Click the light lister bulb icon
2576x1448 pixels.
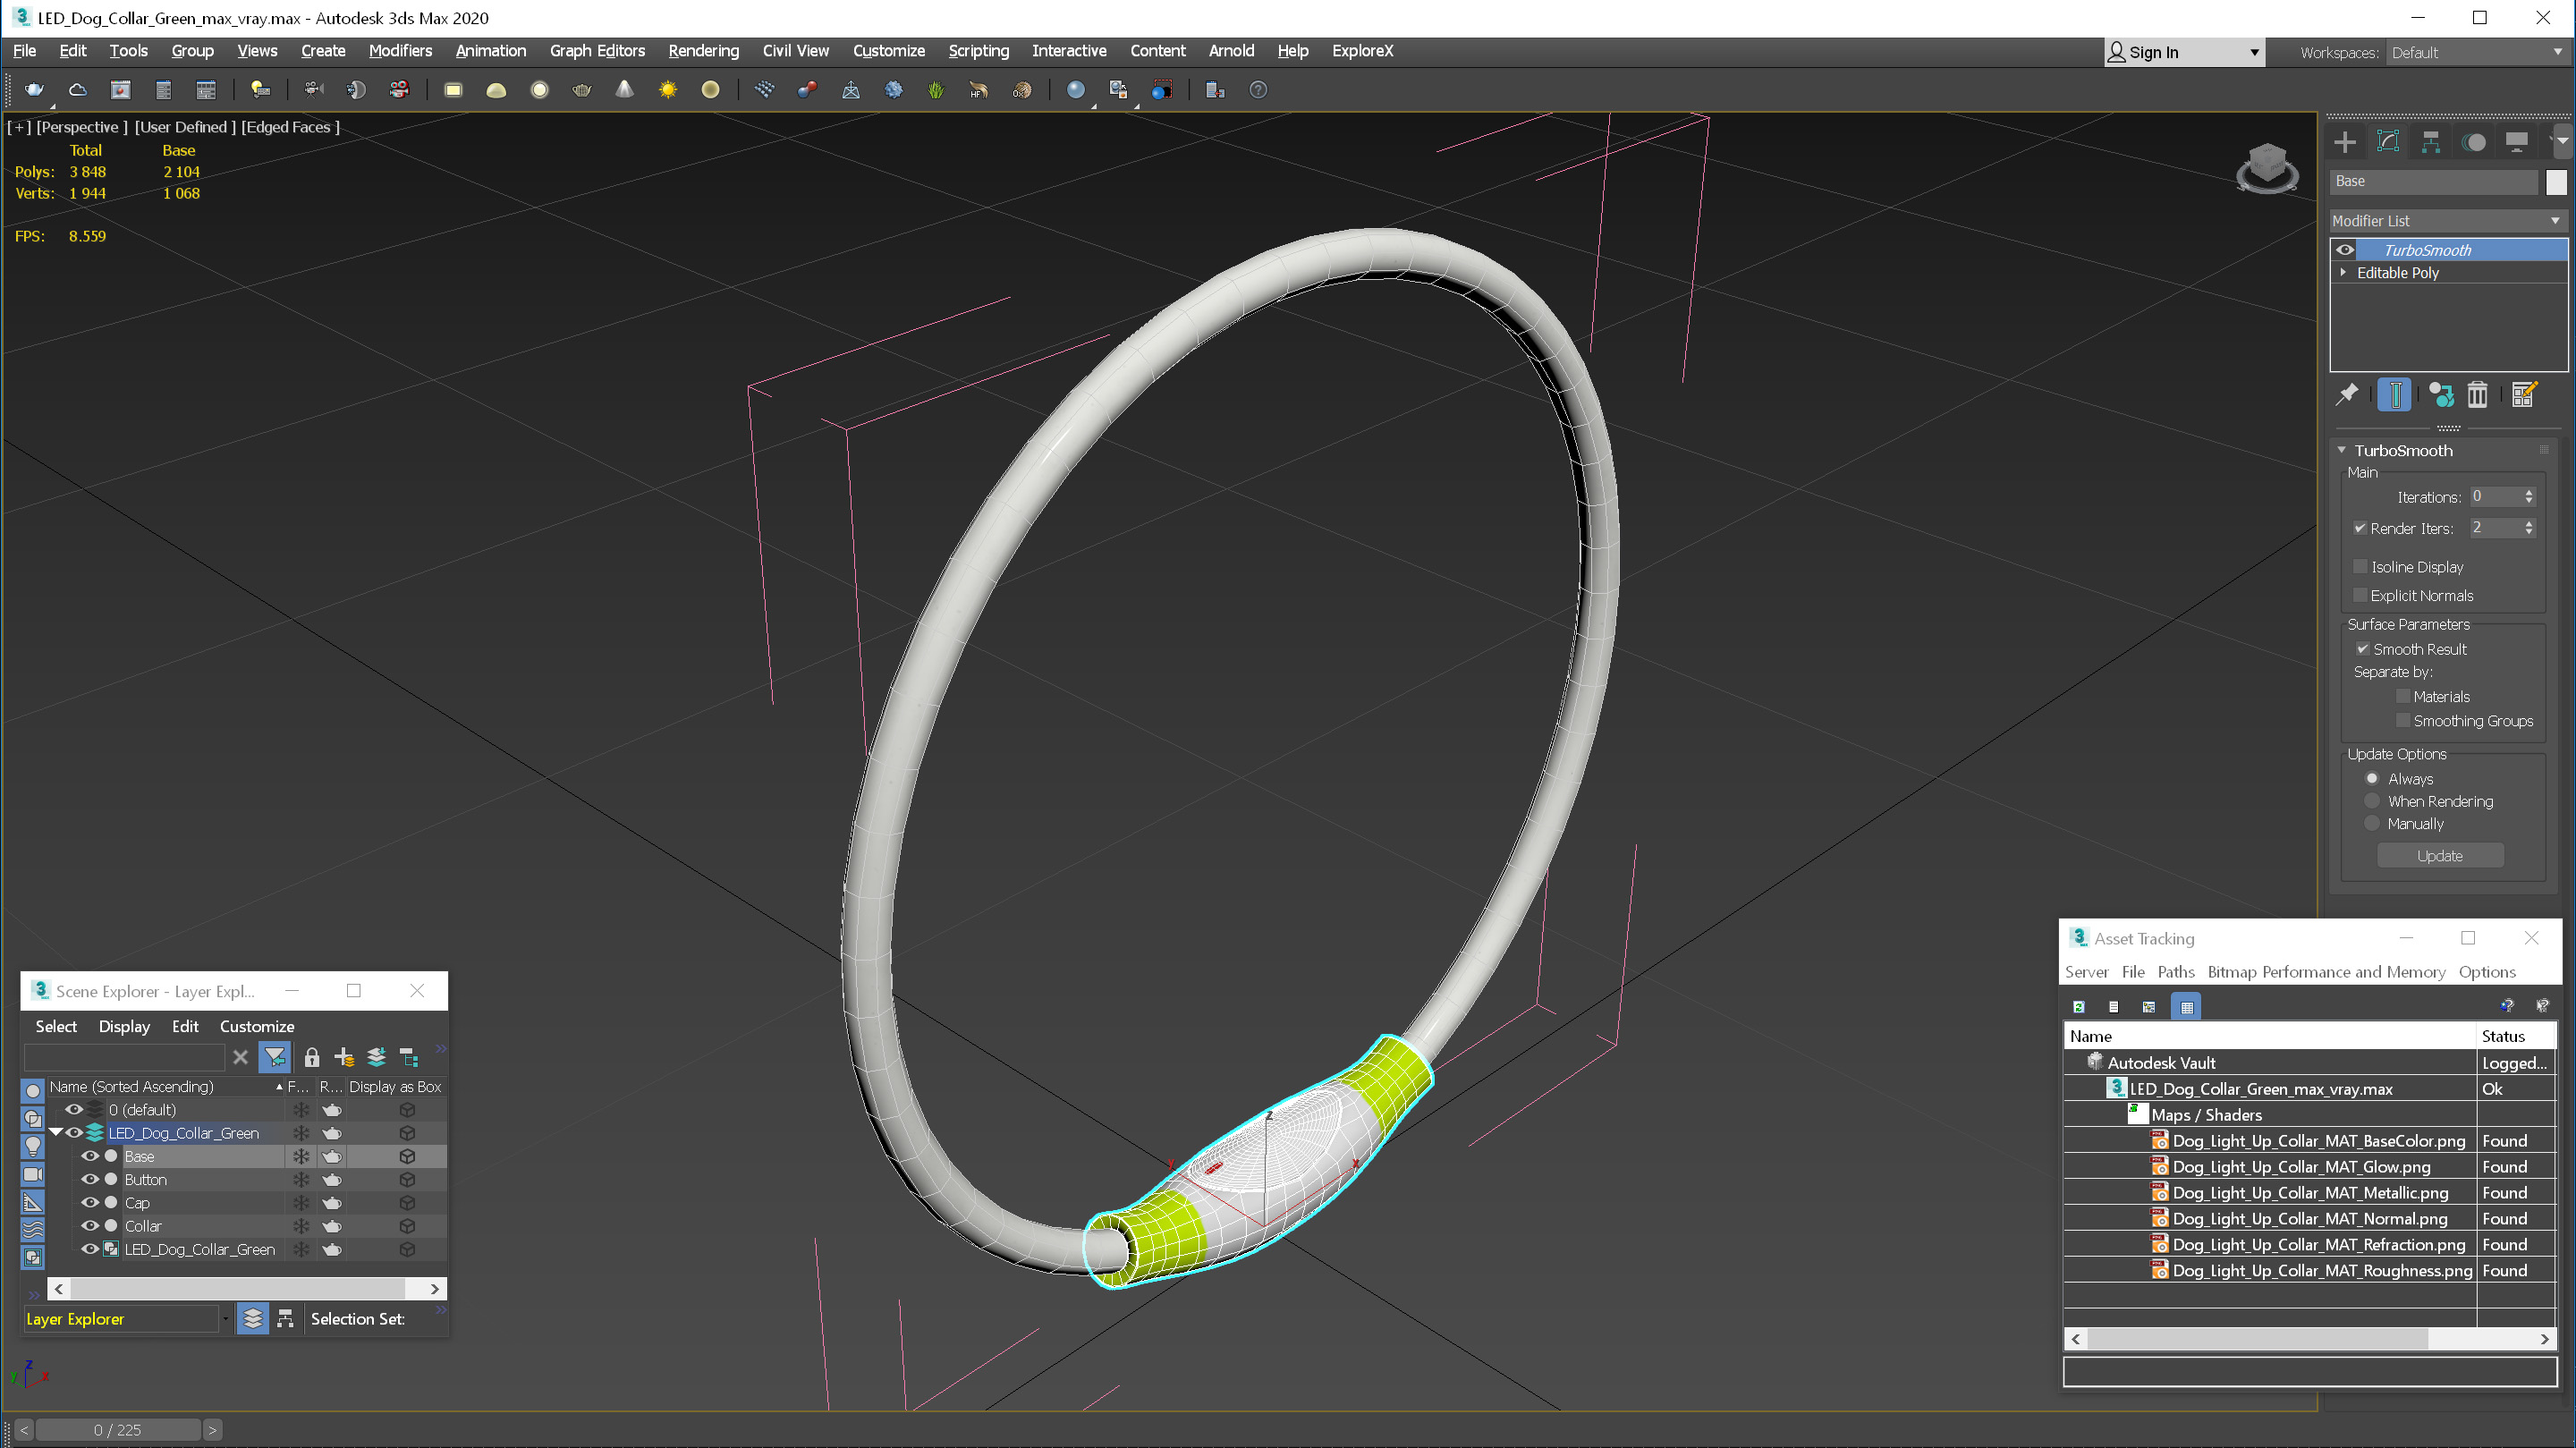point(260,90)
